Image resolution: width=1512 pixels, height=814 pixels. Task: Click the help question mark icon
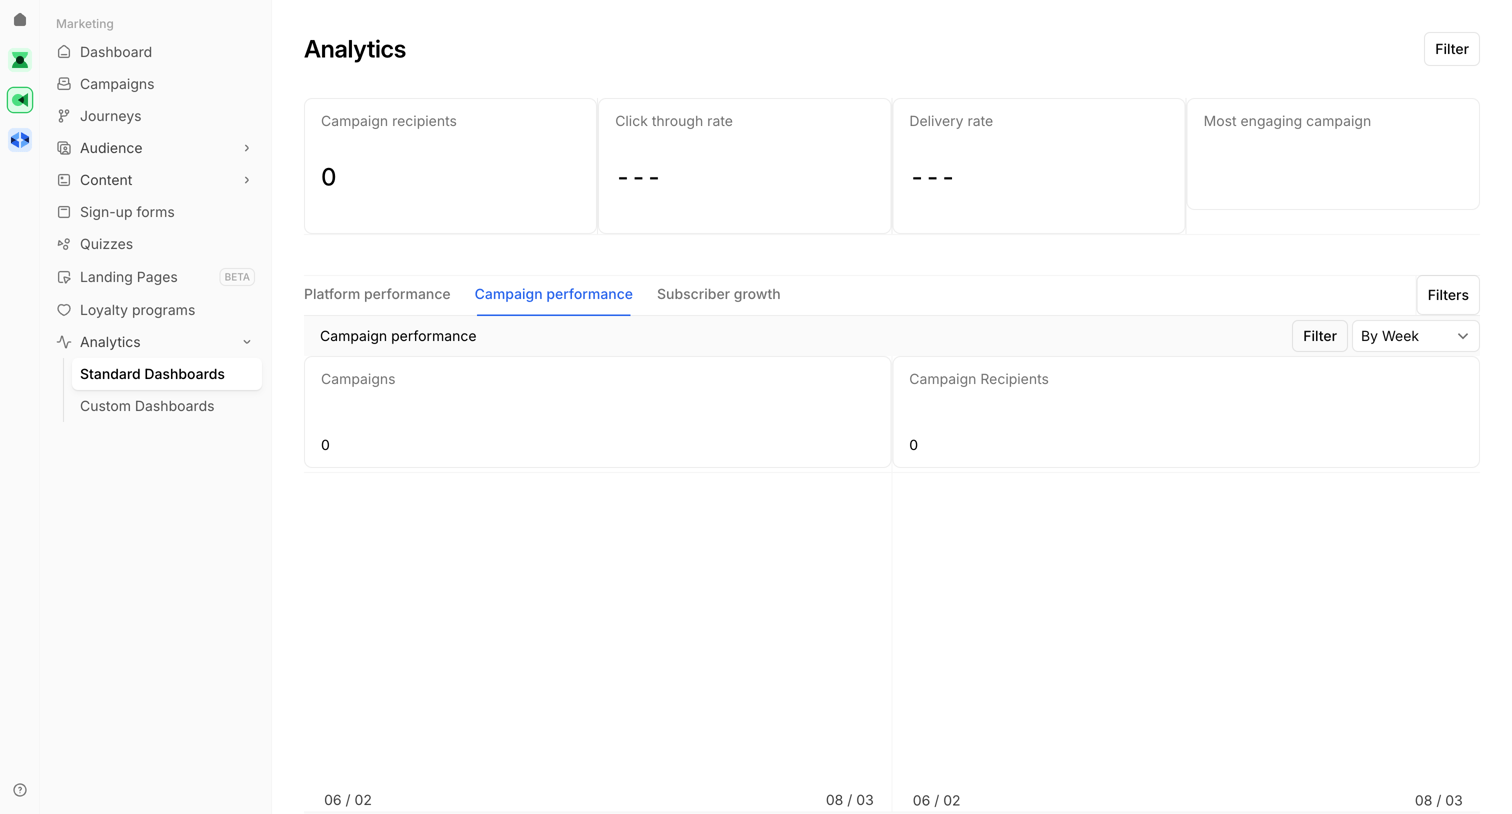coord(20,790)
